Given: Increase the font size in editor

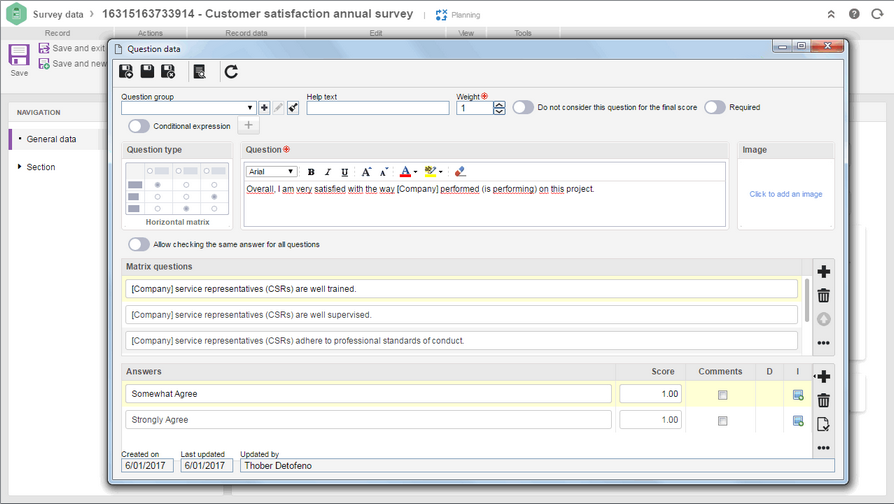Looking at the screenshot, I should click(366, 172).
